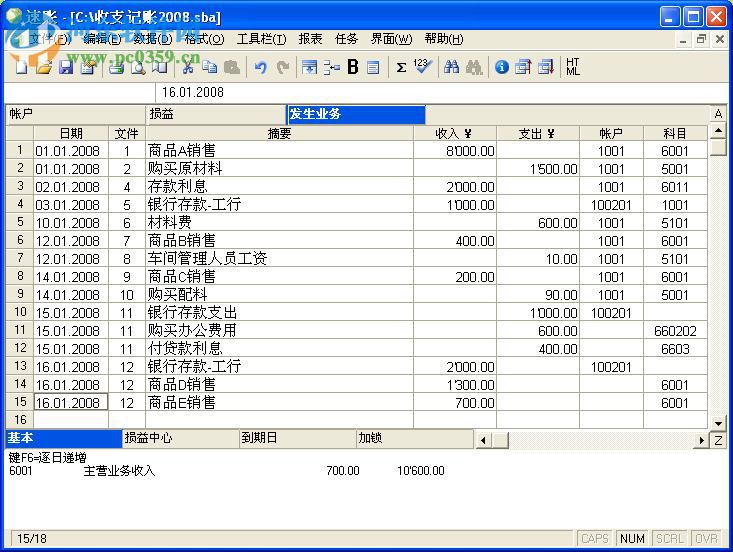Print using the printer icon
Image resolution: width=733 pixels, height=552 pixels.
click(117, 67)
